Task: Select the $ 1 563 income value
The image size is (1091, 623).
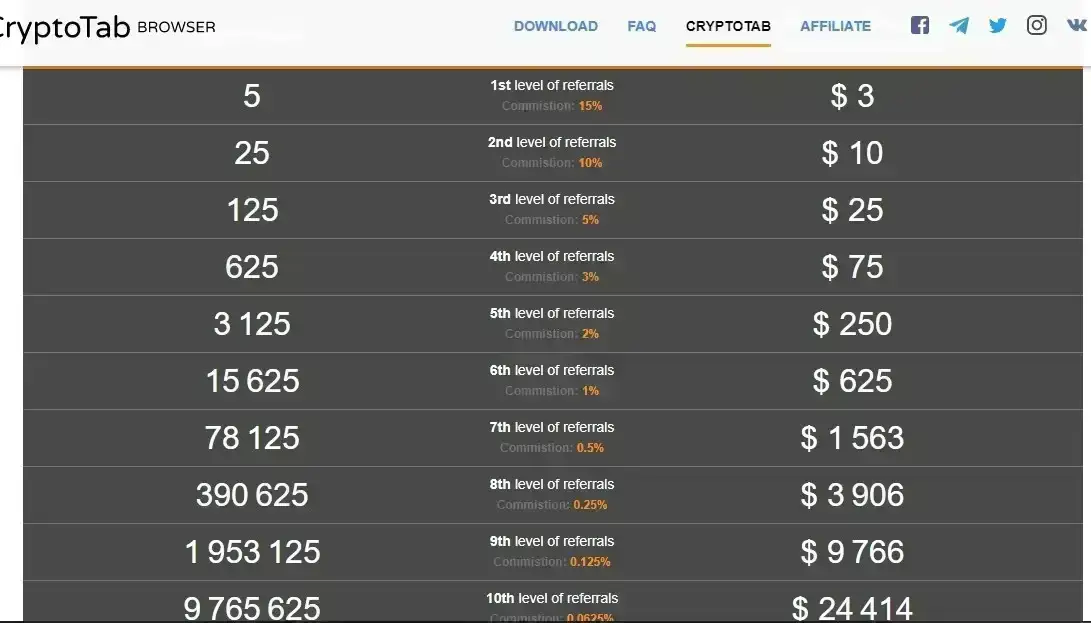Action: [x=852, y=438]
